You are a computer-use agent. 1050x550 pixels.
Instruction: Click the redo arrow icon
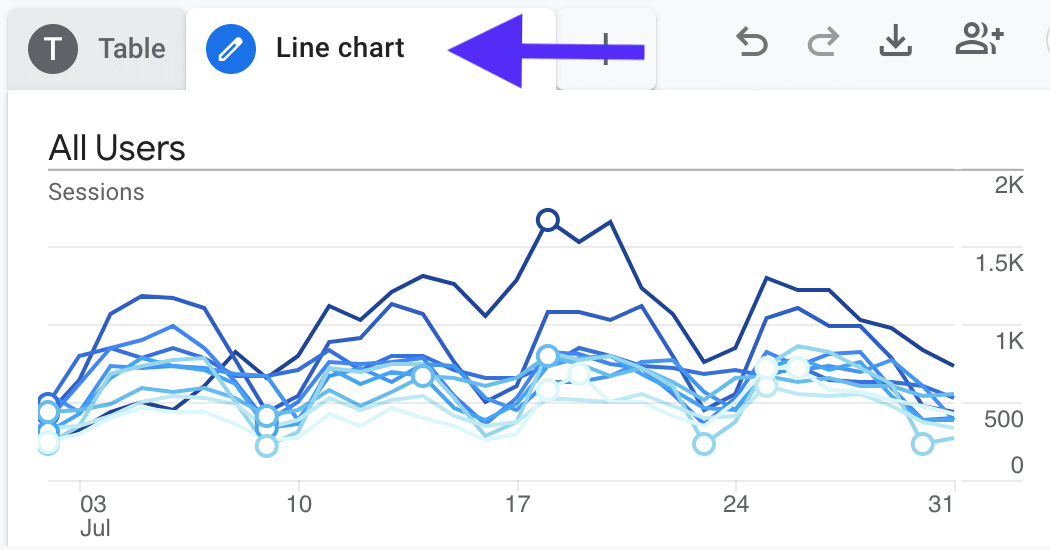823,42
